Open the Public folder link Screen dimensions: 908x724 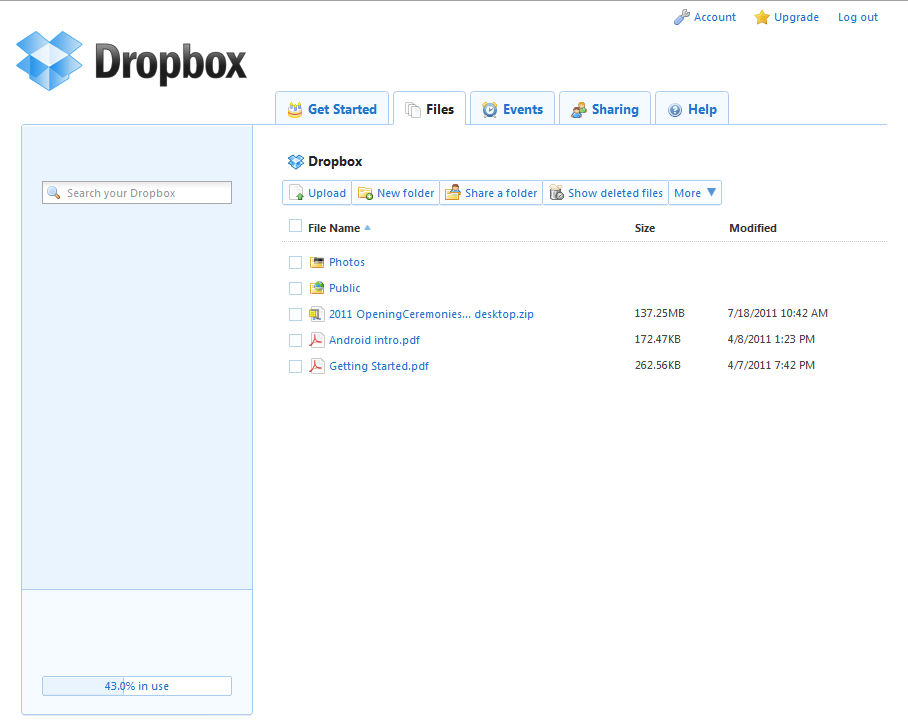[x=345, y=288]
